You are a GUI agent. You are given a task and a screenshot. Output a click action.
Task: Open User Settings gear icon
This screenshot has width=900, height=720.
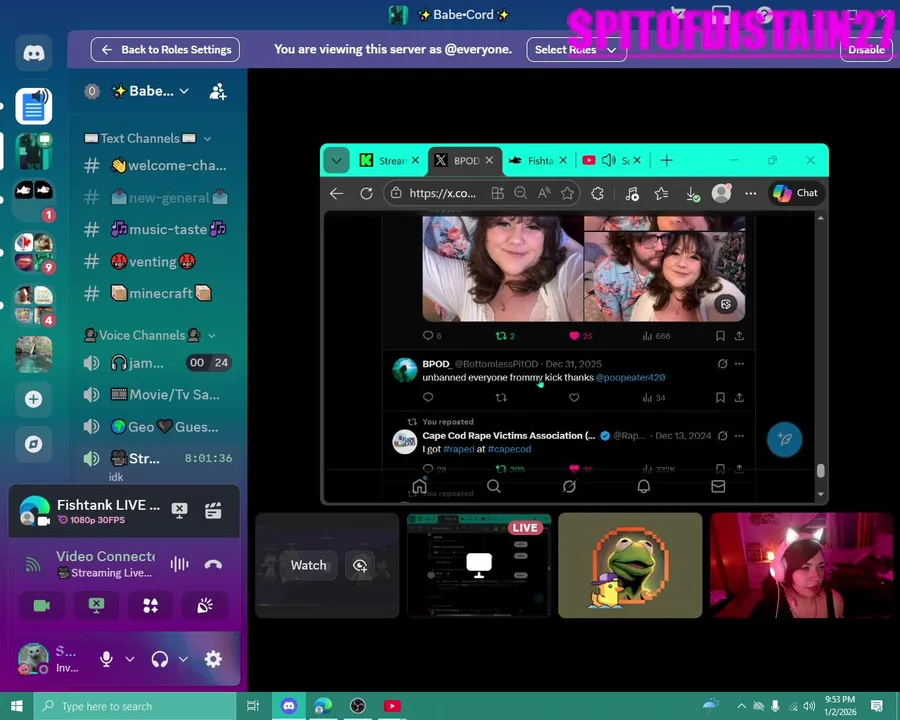213,659
